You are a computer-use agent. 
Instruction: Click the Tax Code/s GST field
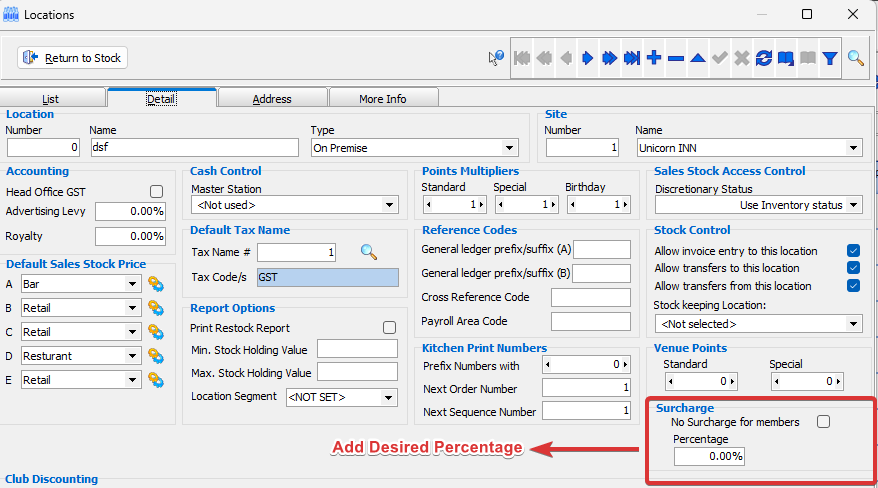tap(328, 278)
